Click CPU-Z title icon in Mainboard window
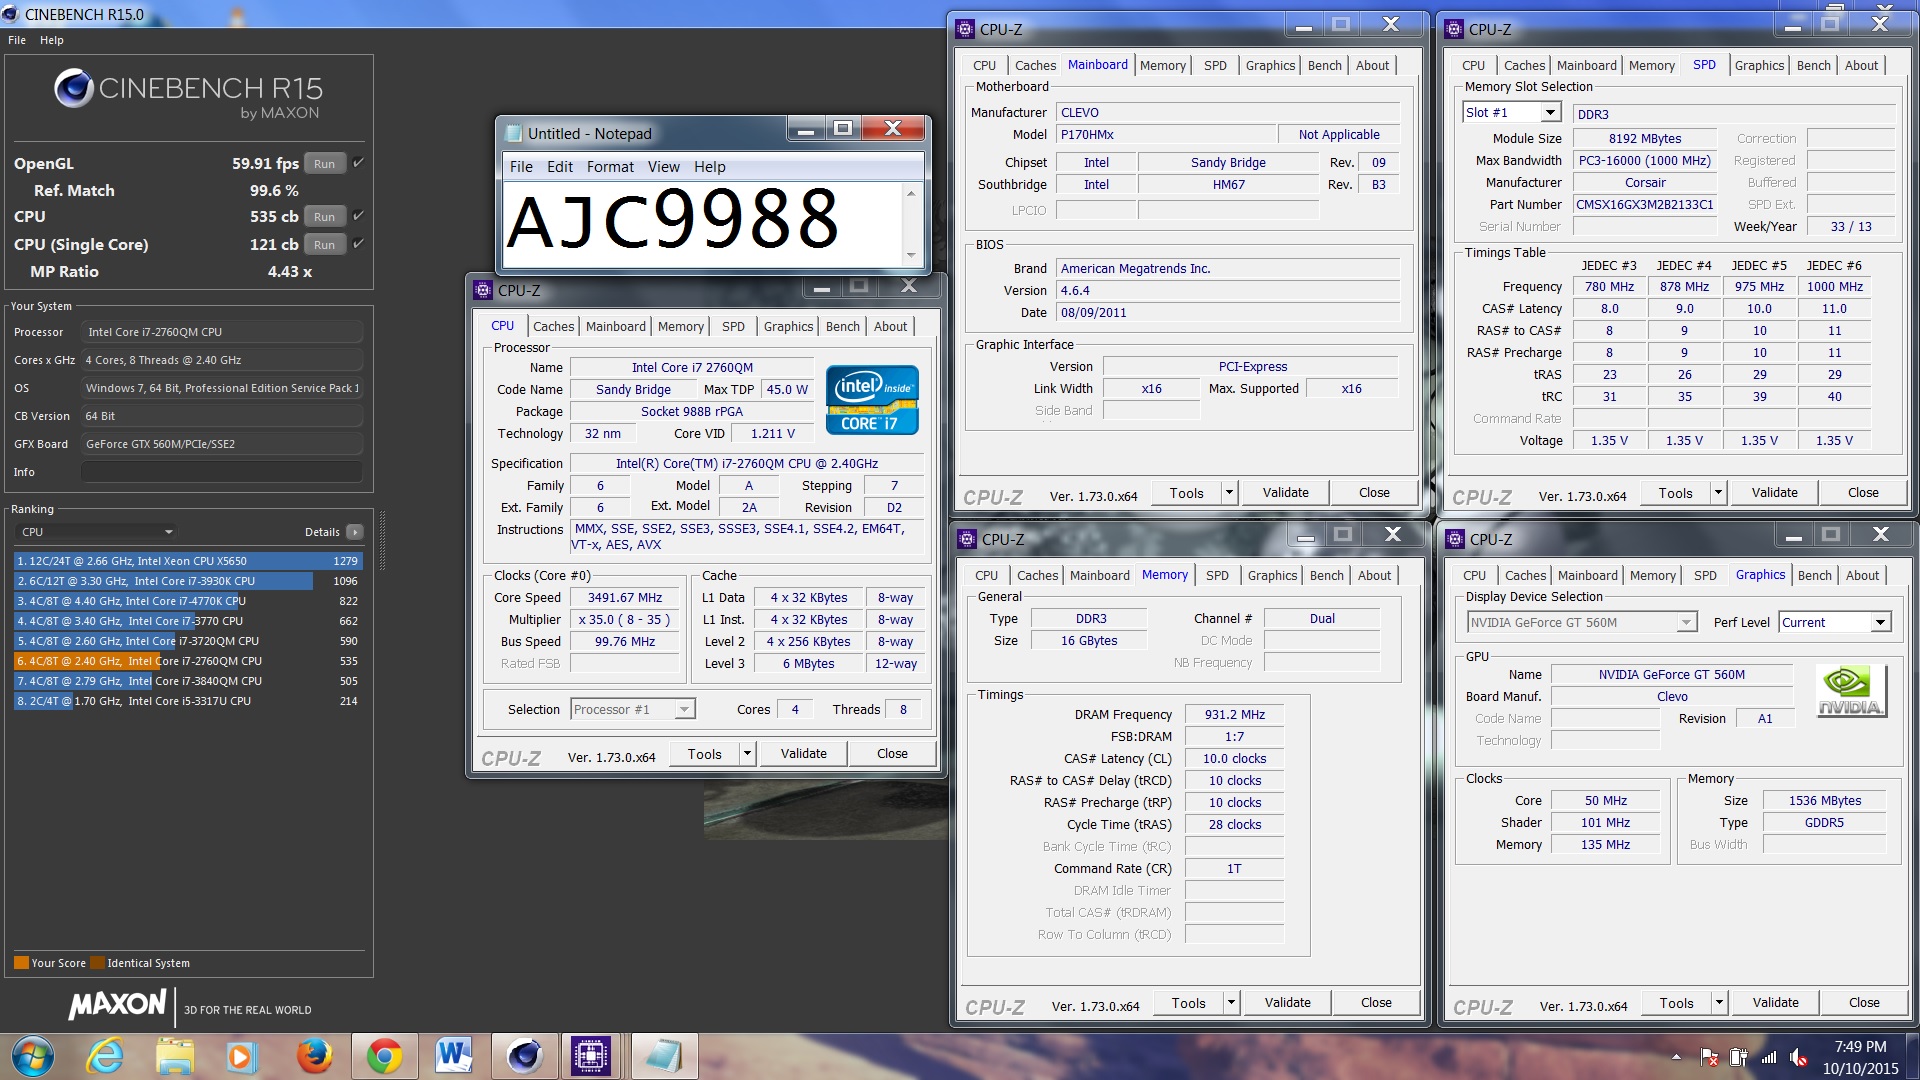 [x=965, y=29]
